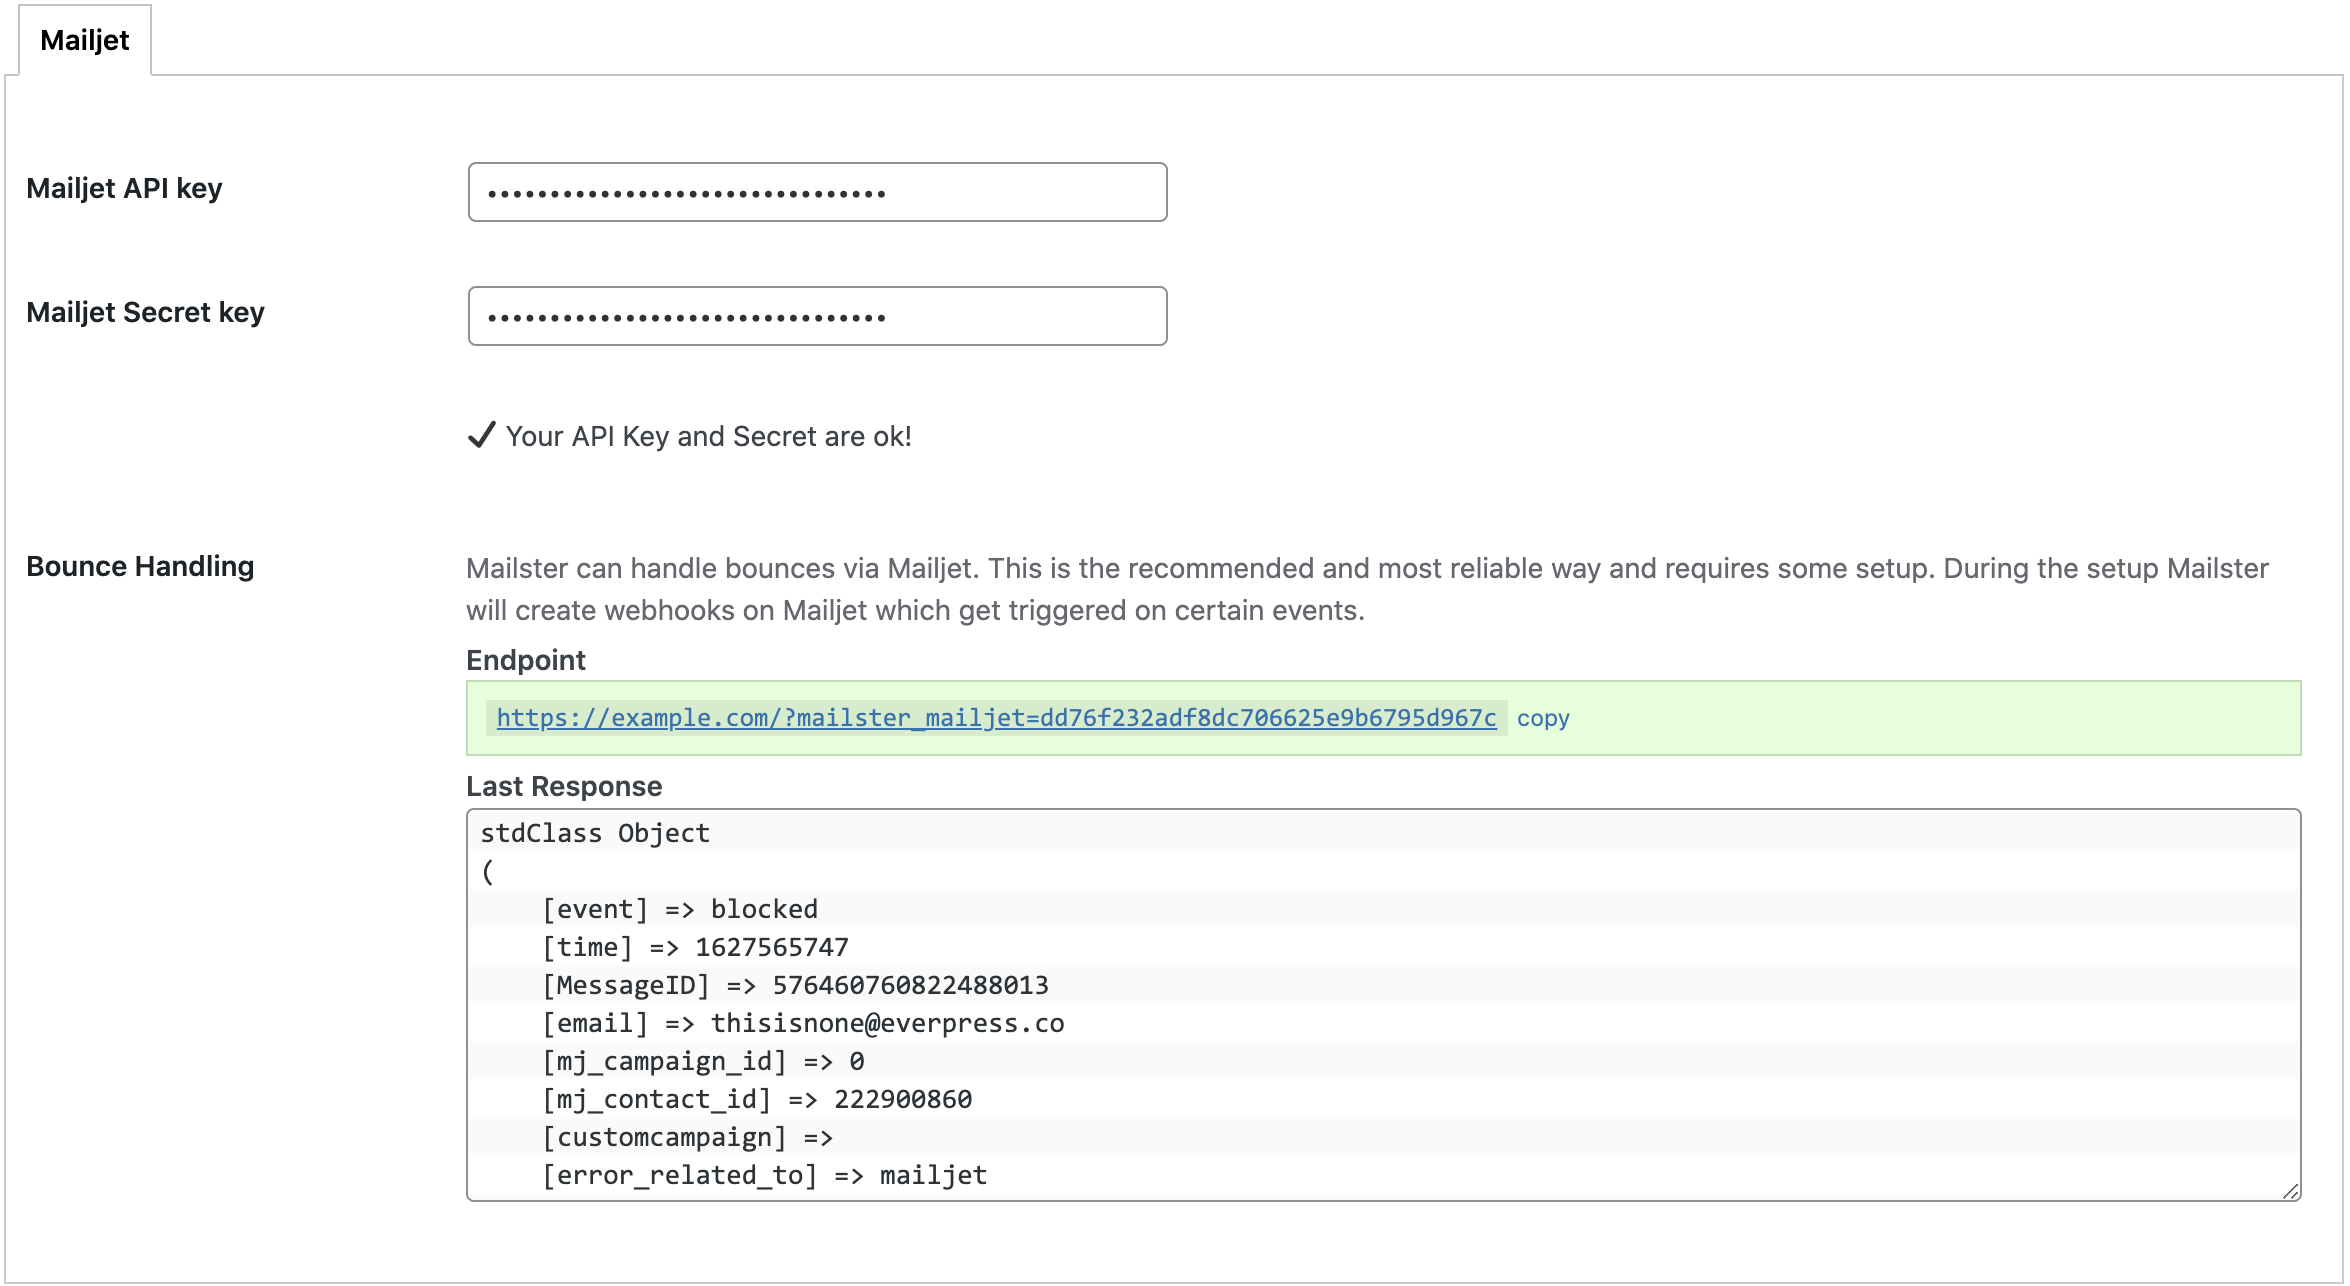Click the "[mj_campaign_id] => 0" line
The width and height of the screenshot is (2350, 1286).
(703, 1061)
